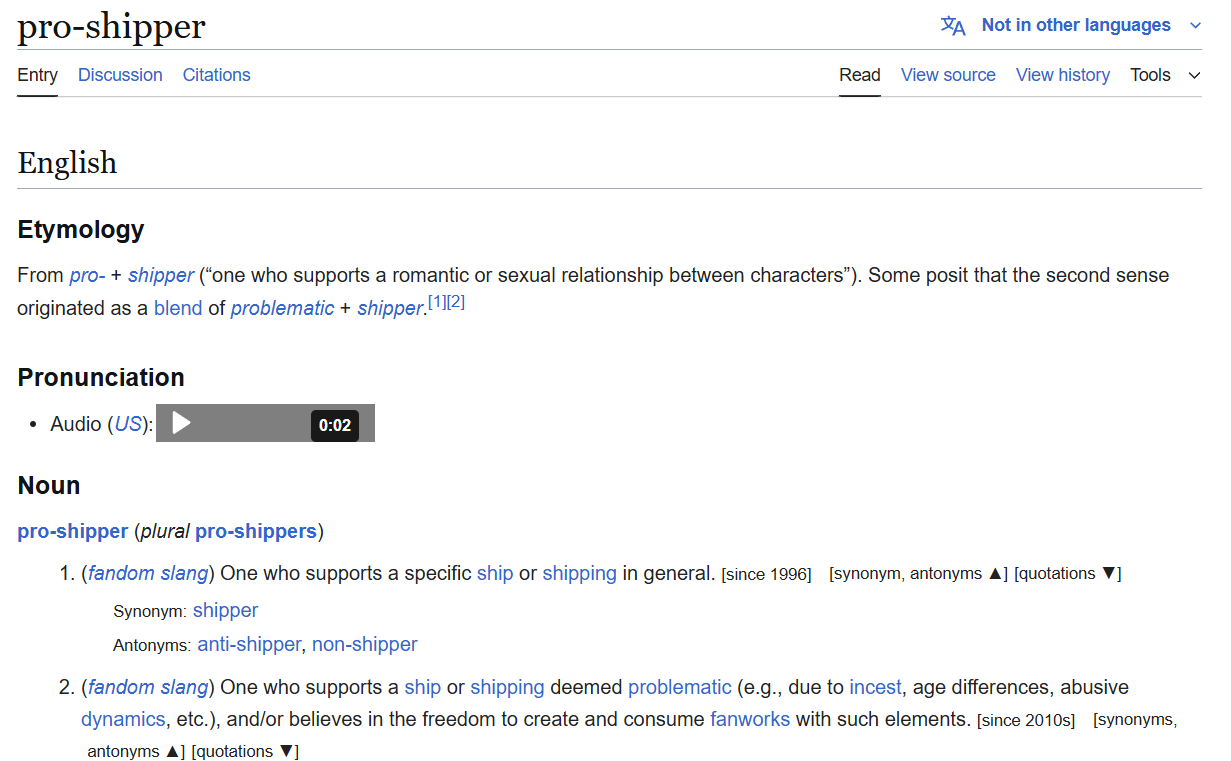Open the first shipper link in Etymology
Image resolution: width=1231 pixels, height=761 pixels.
(x=161, y=275)
